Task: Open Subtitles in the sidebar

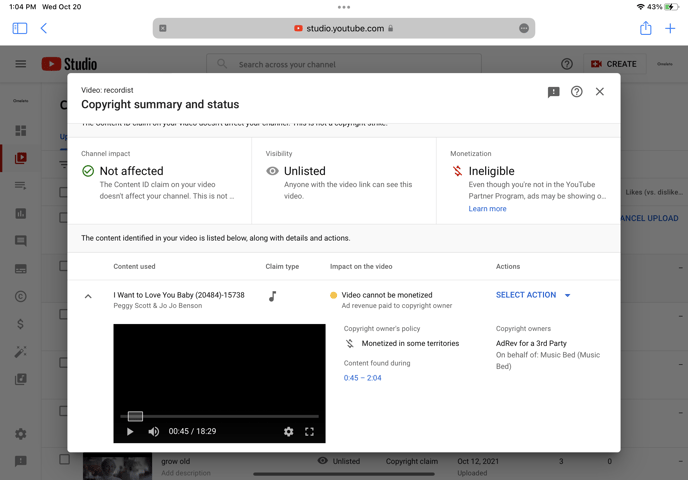Action: pyautogui.click(x=21, y=269)
